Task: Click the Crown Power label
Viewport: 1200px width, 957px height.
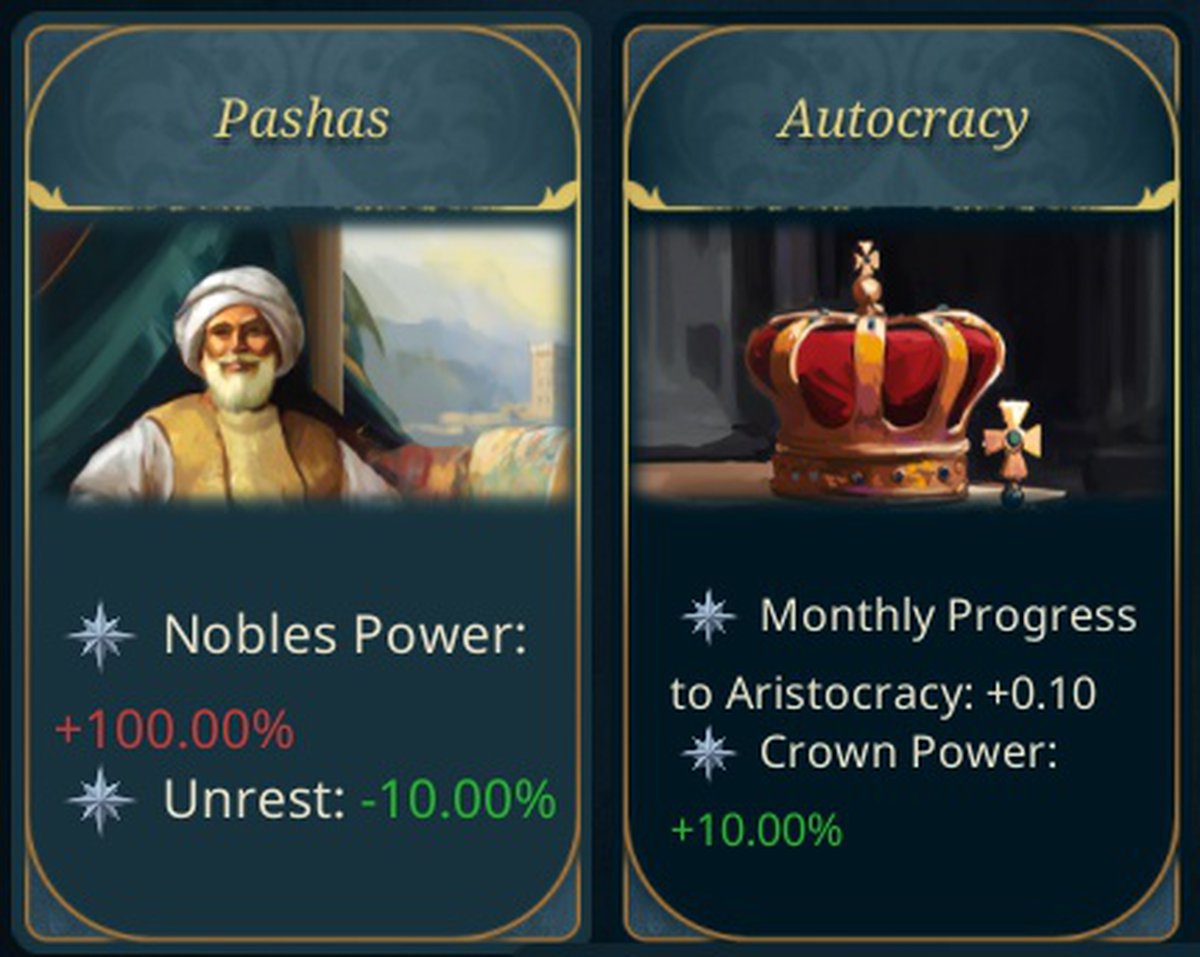Action: (x=907, y=754)
